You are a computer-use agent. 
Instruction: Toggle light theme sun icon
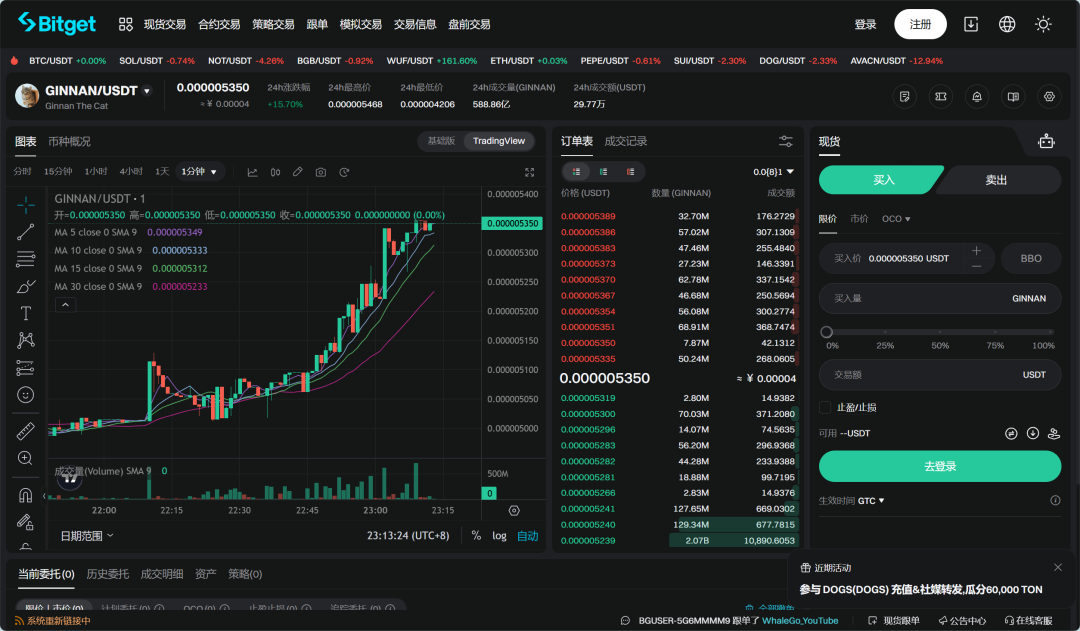(1043, 24)
